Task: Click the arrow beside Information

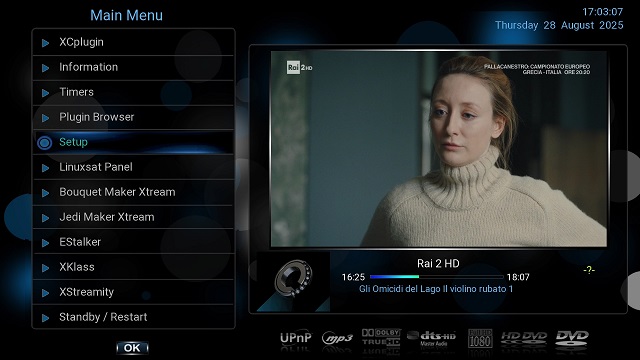Action: point(45,68)
